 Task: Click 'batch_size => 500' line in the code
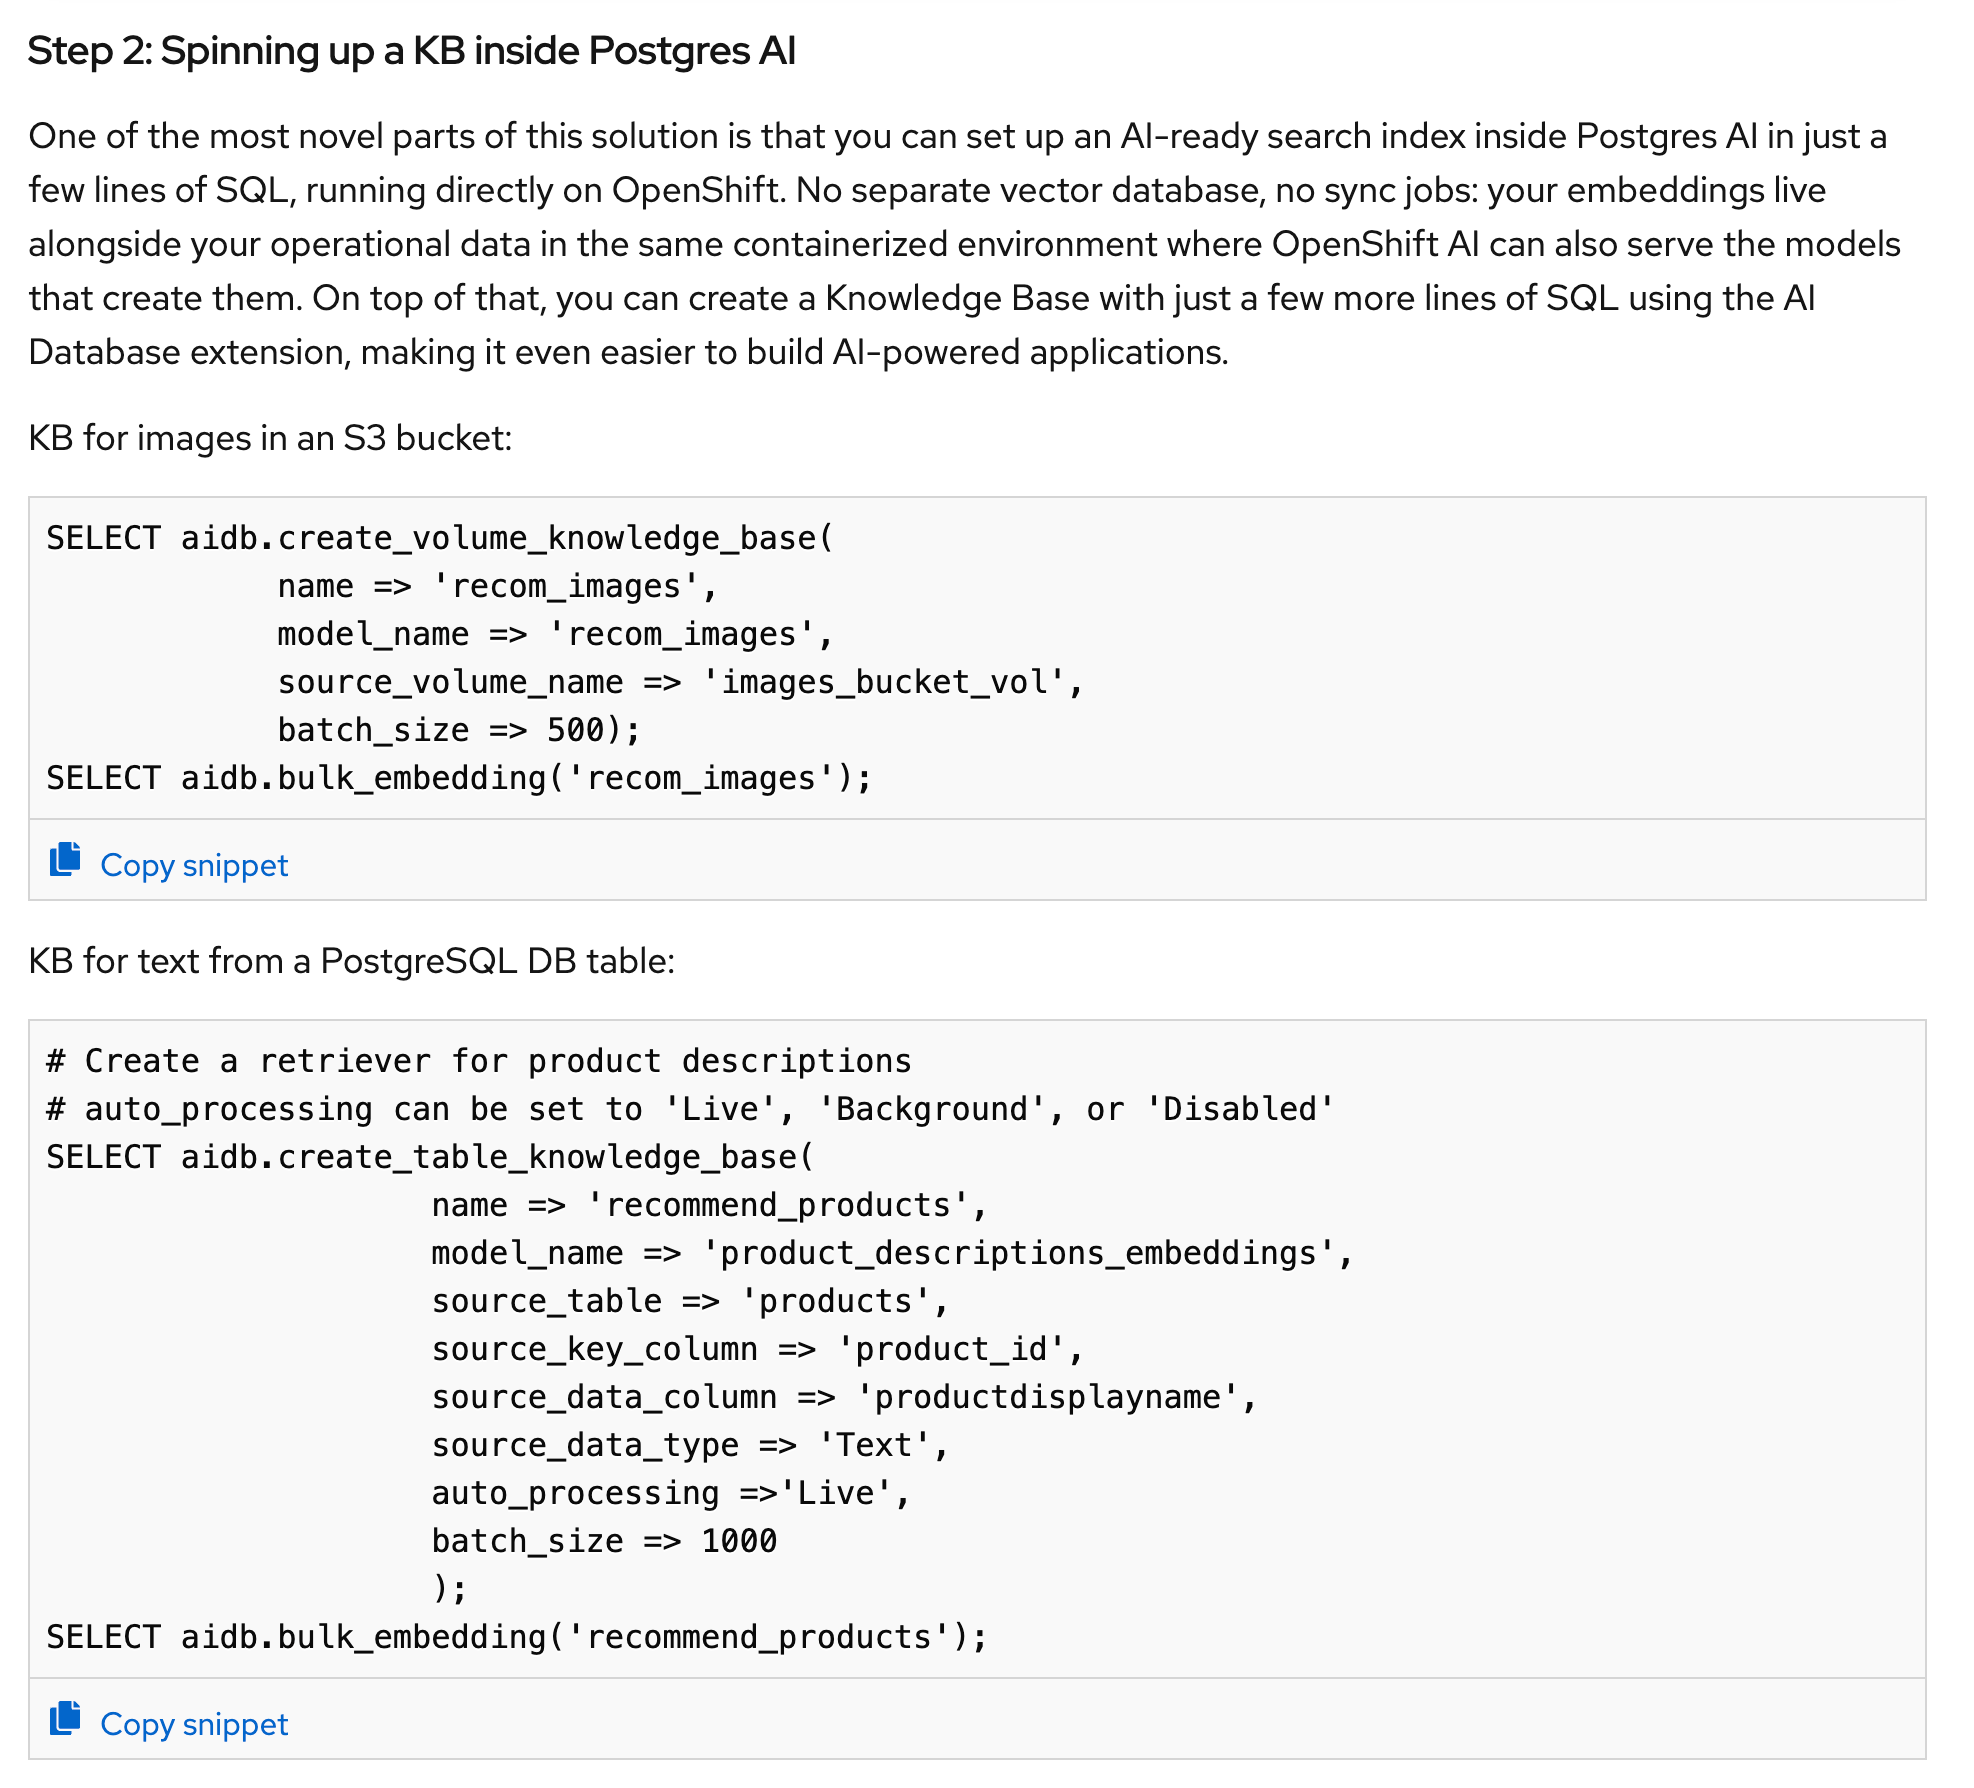tap(458, 730)
